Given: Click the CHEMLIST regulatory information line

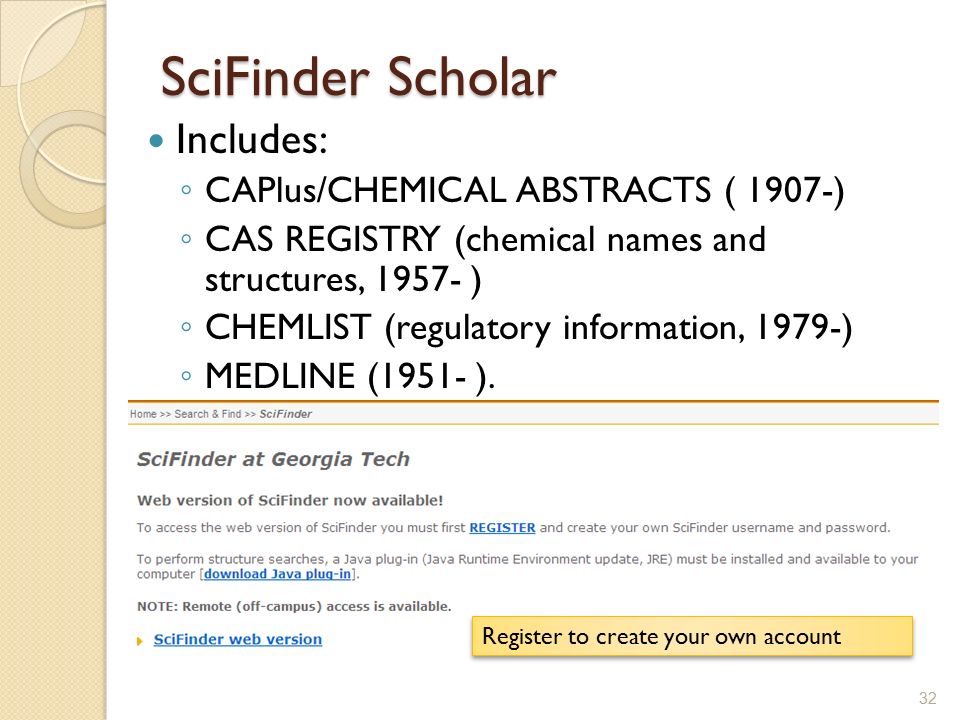Looking at the screenshot, I should pos(528,328).
